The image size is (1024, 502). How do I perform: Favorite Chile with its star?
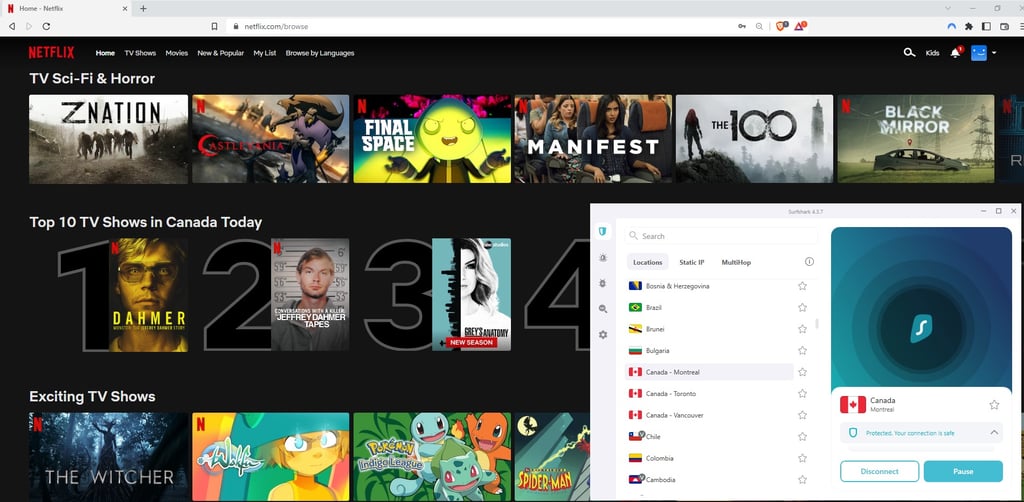pyautogui.click(x=803, y=437)
